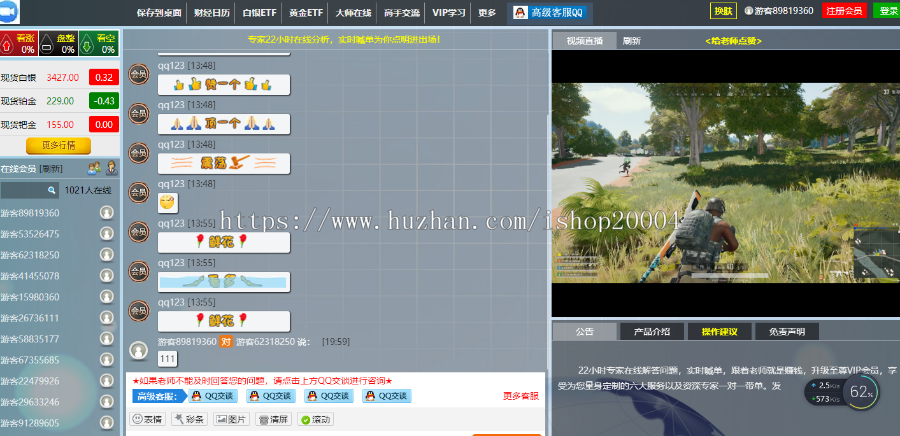Click the orange 对 badge in chat
The height and width of the screenshot is (436, 900).
click(x=226, y=342)
